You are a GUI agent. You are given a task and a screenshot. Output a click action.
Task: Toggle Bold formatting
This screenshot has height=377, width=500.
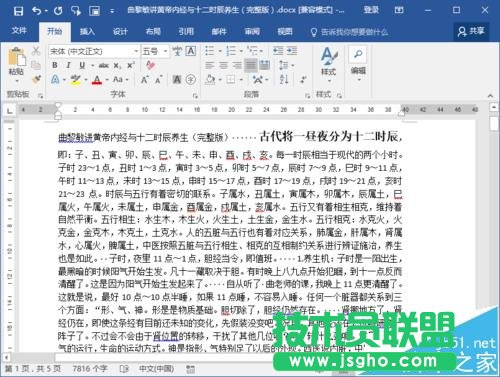pyautogui.click(x=55, y=65)
